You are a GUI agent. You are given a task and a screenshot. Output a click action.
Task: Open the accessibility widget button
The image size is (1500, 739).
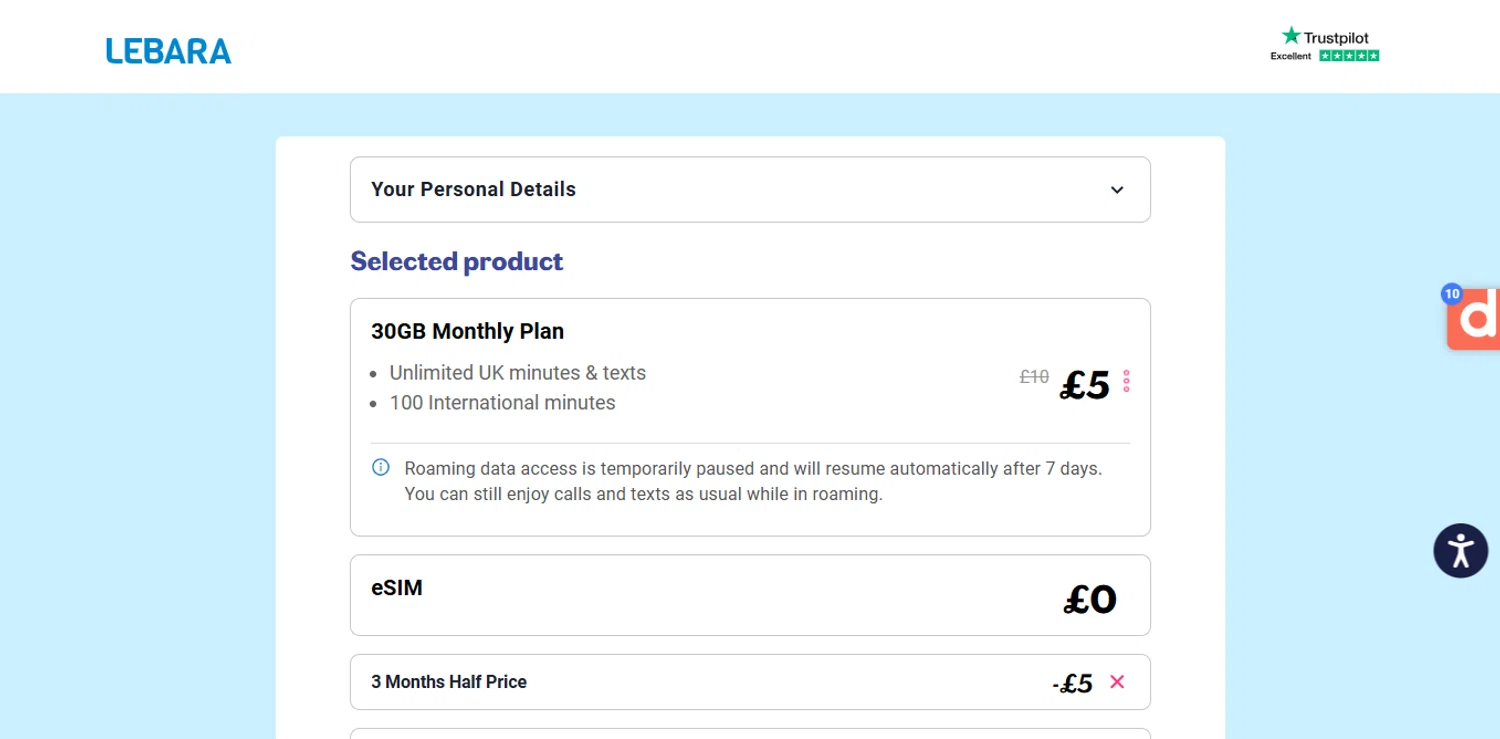tap(1460, 550)
